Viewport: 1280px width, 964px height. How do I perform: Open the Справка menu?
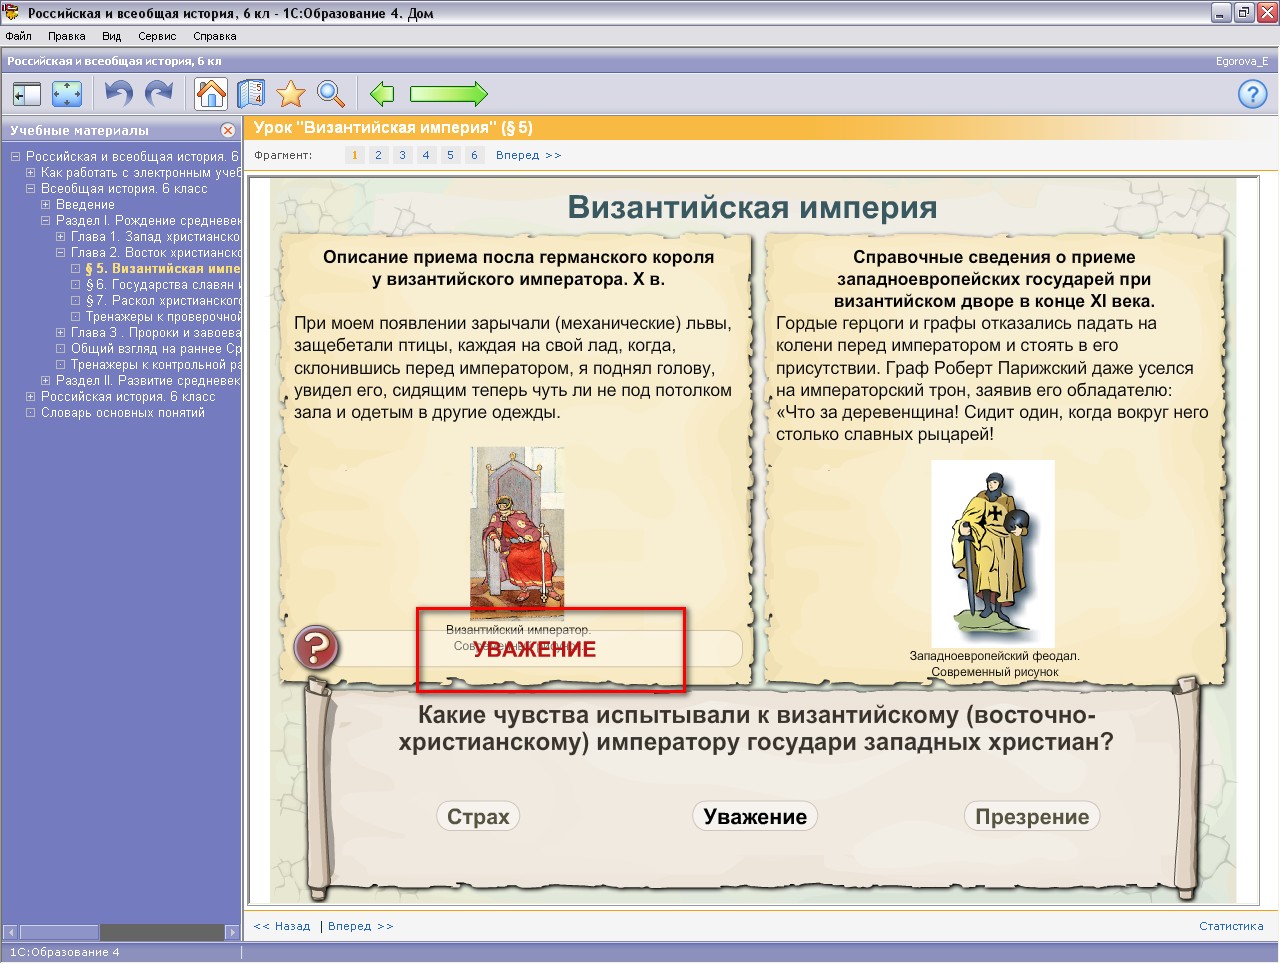(215, 36)
